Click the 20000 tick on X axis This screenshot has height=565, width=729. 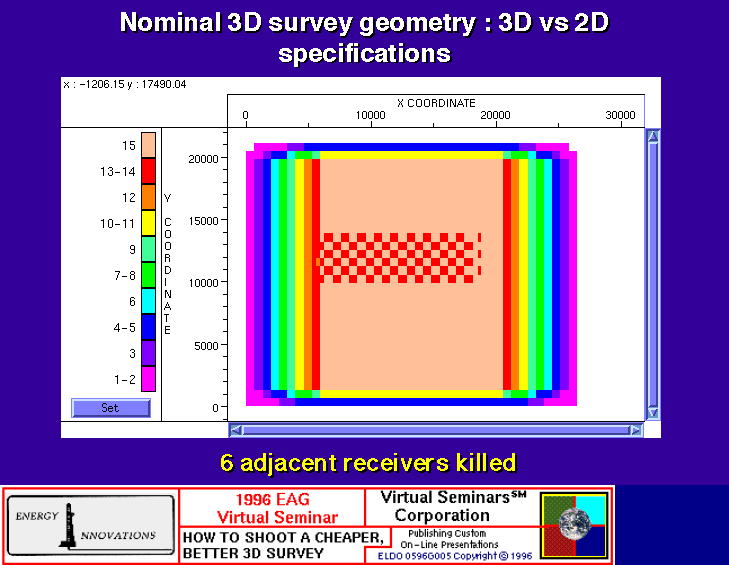(495, 115)
